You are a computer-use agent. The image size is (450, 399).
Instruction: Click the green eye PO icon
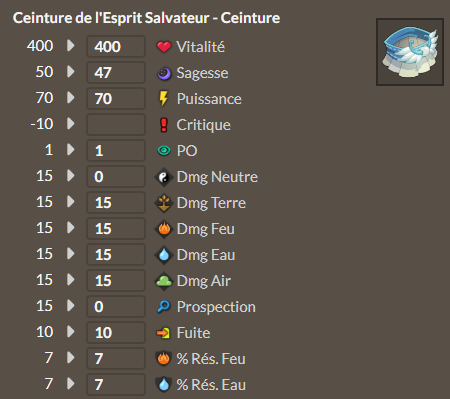point(164,151)
